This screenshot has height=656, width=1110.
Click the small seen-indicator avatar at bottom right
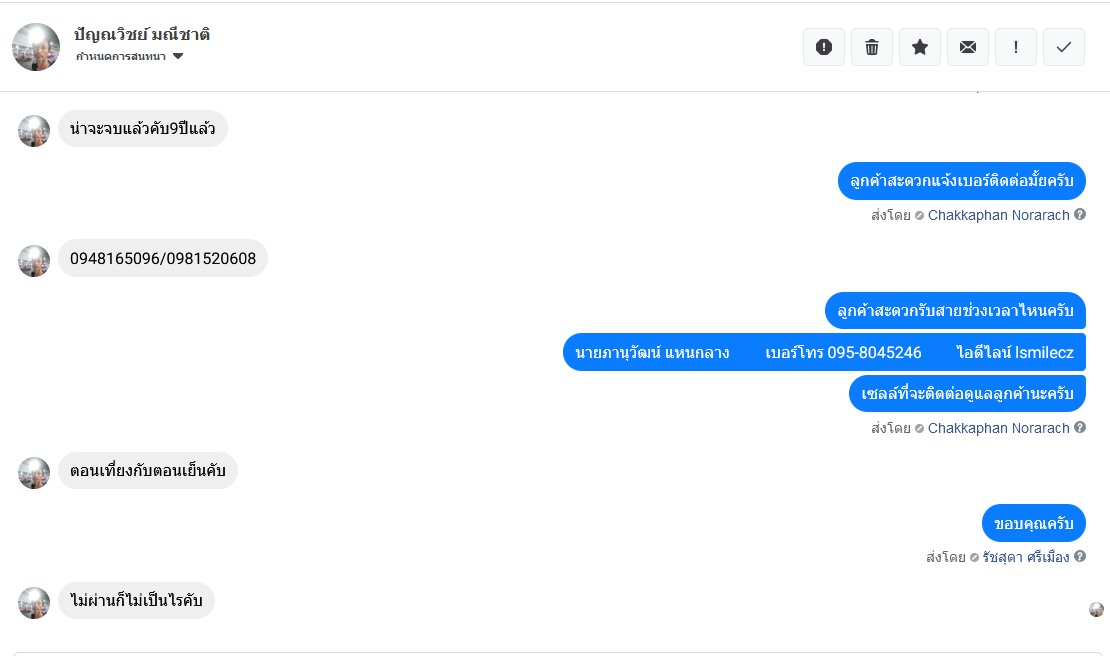pos(1096,609)
